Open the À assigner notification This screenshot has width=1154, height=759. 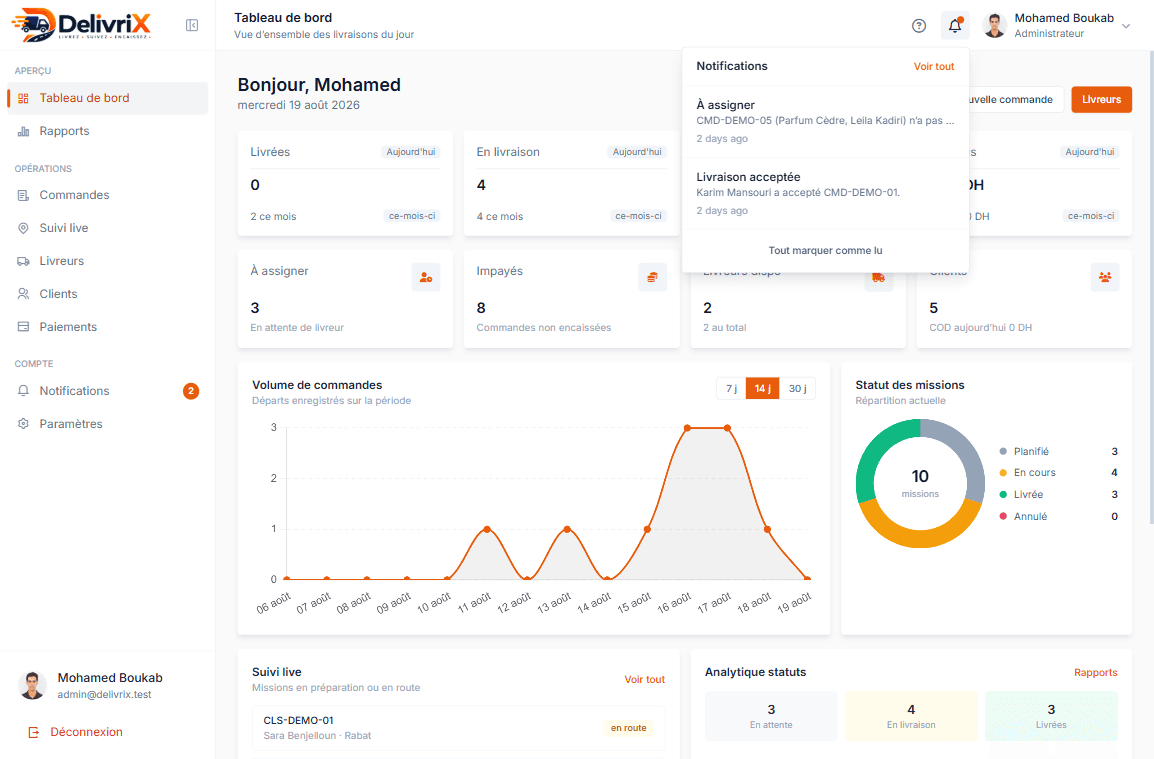coord(825,121)
